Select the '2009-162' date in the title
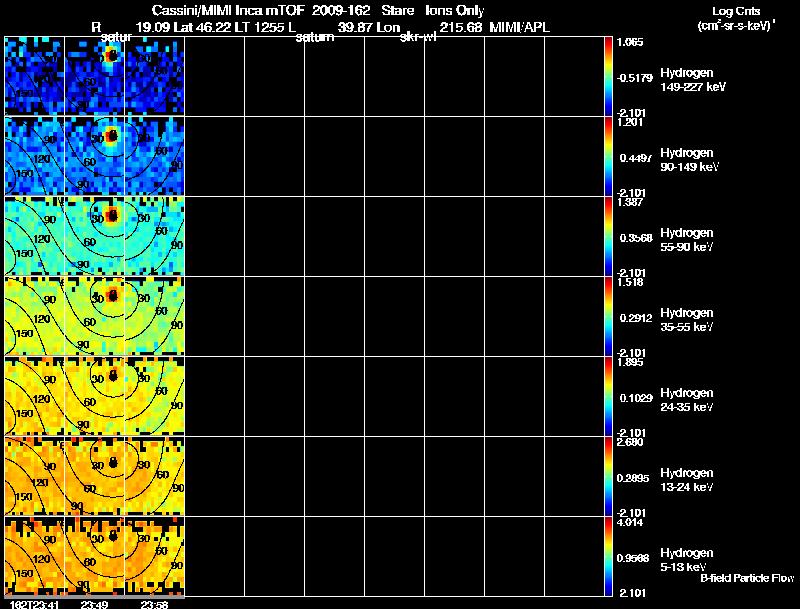This screenshot has height=609, width=800. [x=341, y=11]
